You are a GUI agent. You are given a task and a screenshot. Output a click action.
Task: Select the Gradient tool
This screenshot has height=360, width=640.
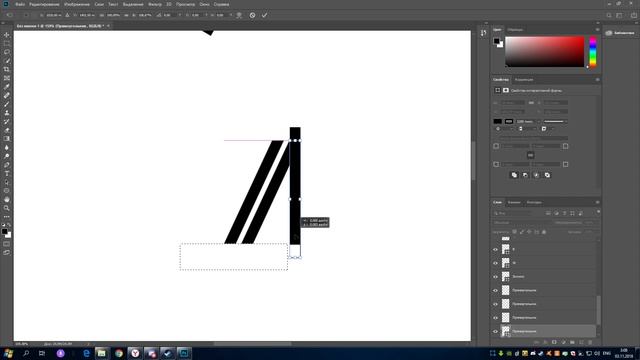(x=7, y=139)
